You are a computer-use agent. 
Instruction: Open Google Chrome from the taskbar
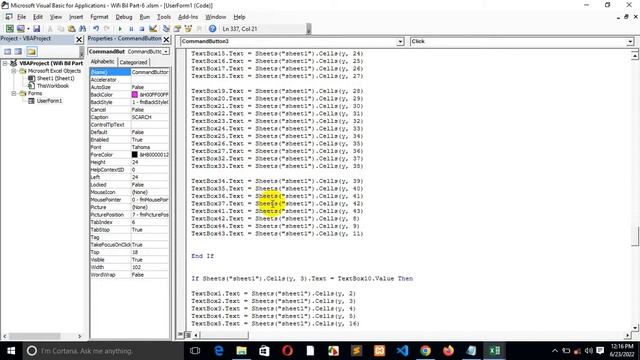click(425, 351)
